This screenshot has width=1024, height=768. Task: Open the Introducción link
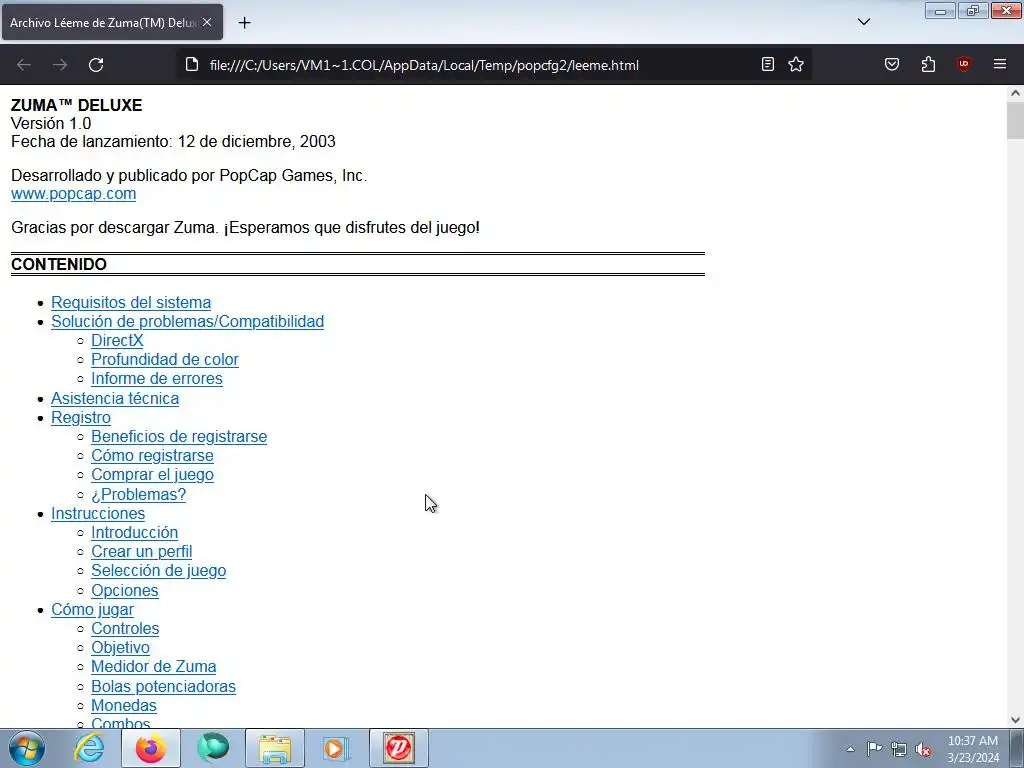pos(135,532)
